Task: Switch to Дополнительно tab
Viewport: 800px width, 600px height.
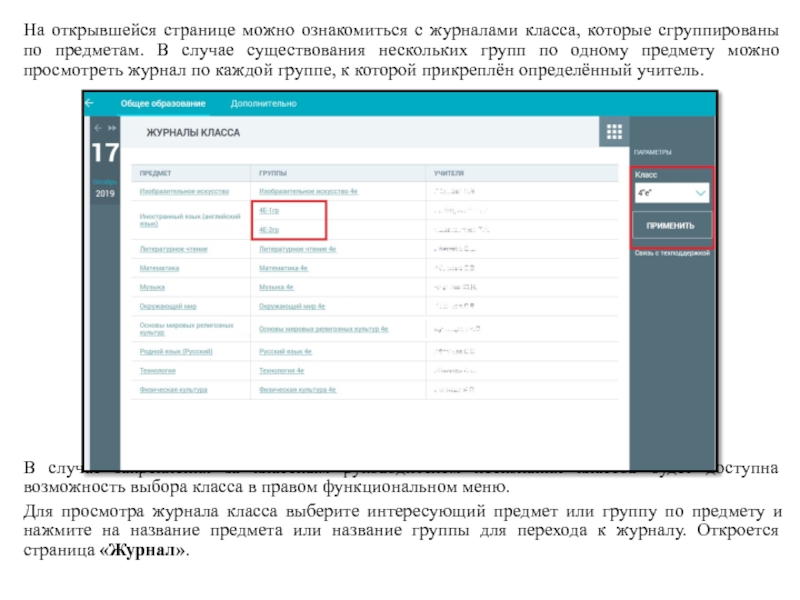Action: tap(263, 103)
